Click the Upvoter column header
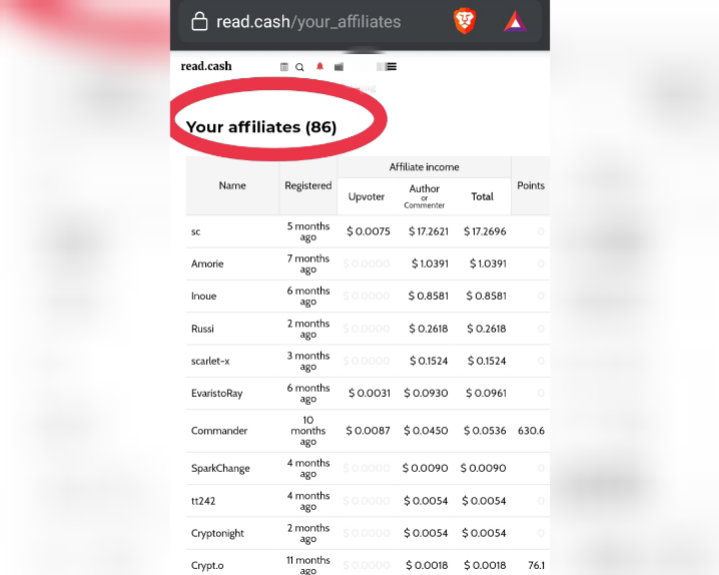This screenshot has width=719, height=575. (366, 197)
